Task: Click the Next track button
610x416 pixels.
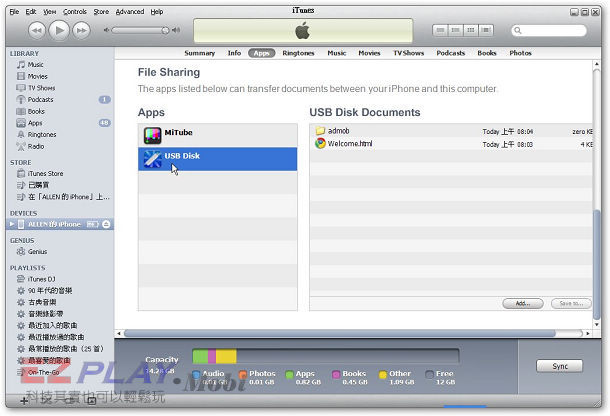Action: [x=81, y=30]
